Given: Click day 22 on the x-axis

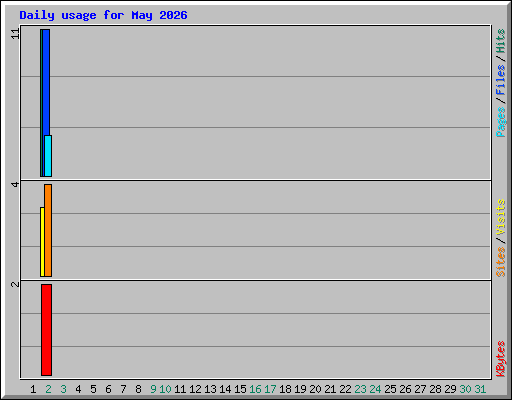Looking at the screenshot, I should point(345,389).
